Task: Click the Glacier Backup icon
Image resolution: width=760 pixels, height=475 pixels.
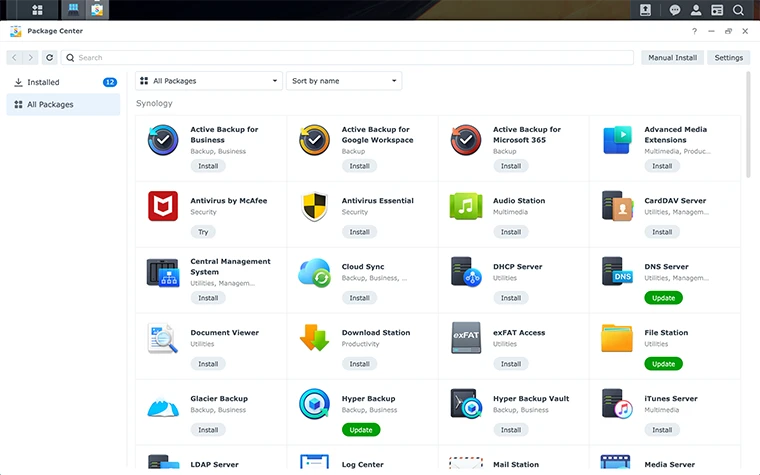Action: point(163,406)
